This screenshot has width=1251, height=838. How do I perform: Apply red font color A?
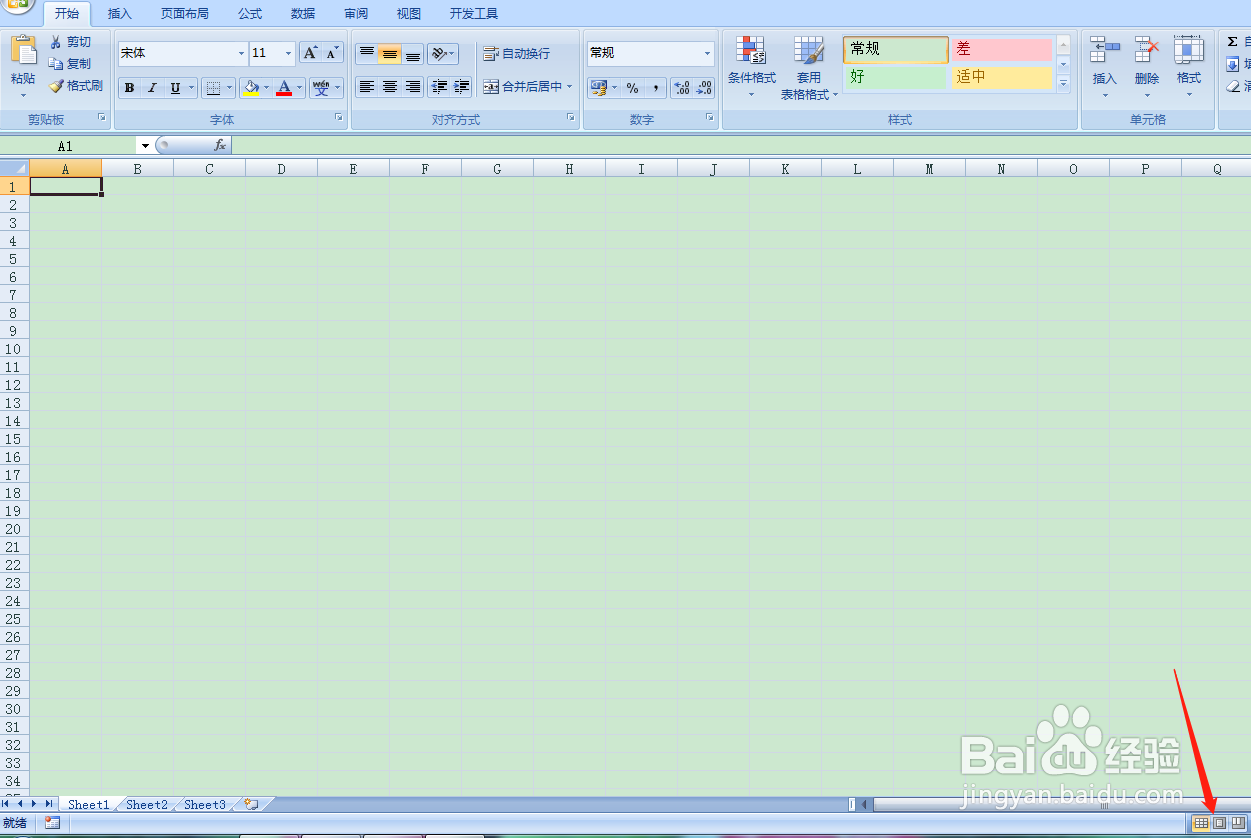click(x=284, y=88)
